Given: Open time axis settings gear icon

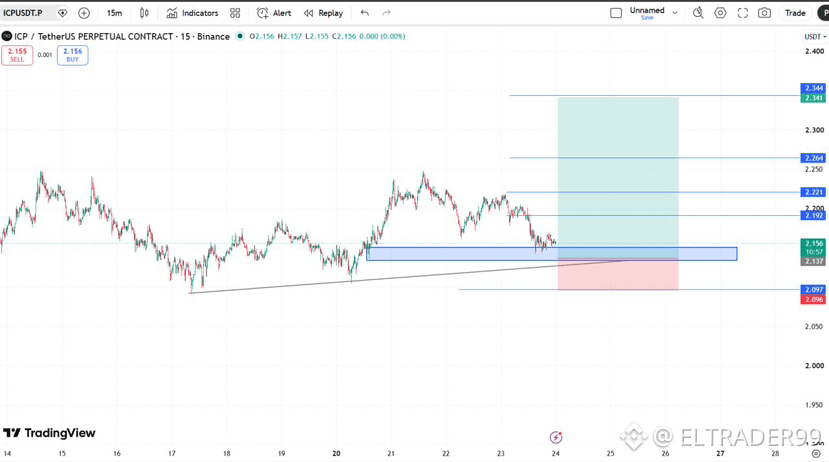Looking at the screenshot, I should coord(816,454).
